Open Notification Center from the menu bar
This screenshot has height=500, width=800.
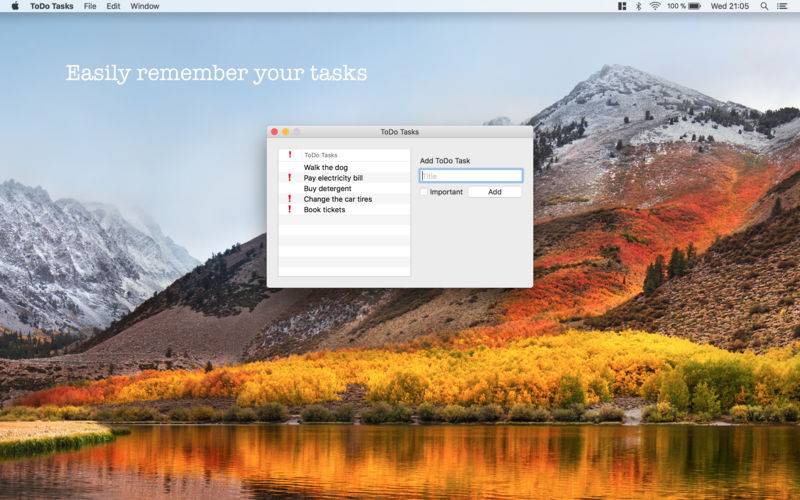click(785, 6)
